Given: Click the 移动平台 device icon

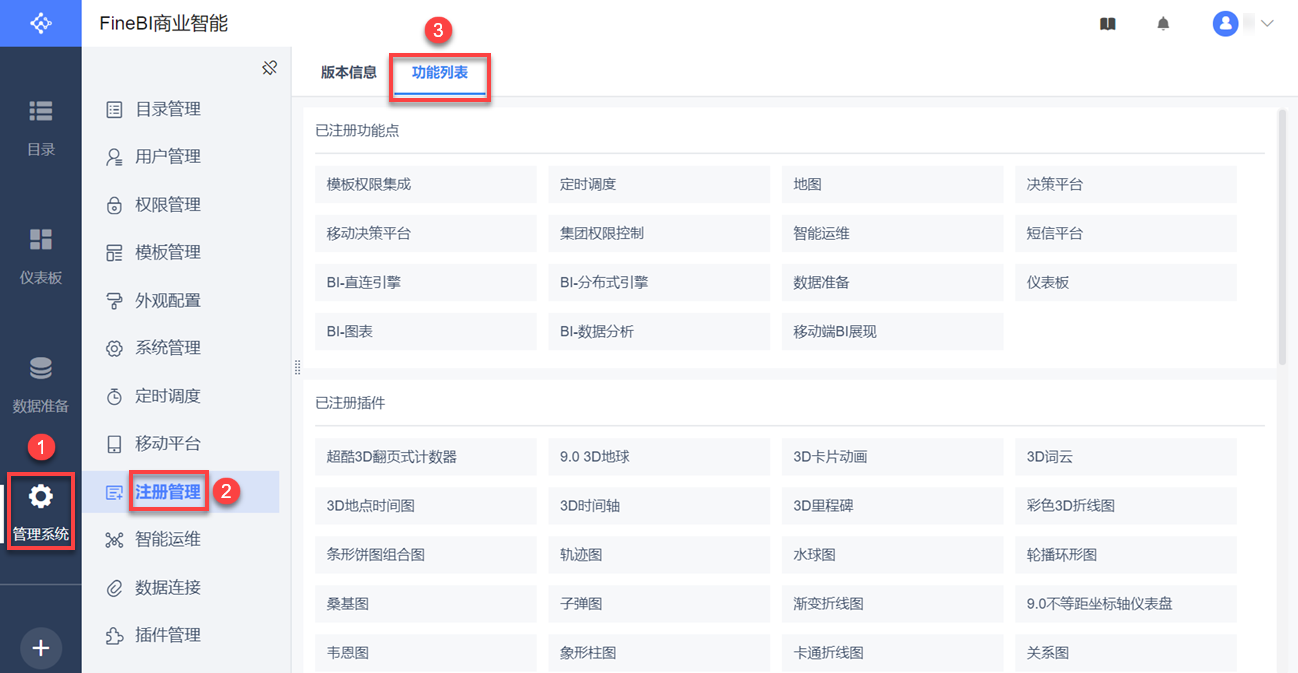Looking at the screenshot, I should tap(114, 444).
